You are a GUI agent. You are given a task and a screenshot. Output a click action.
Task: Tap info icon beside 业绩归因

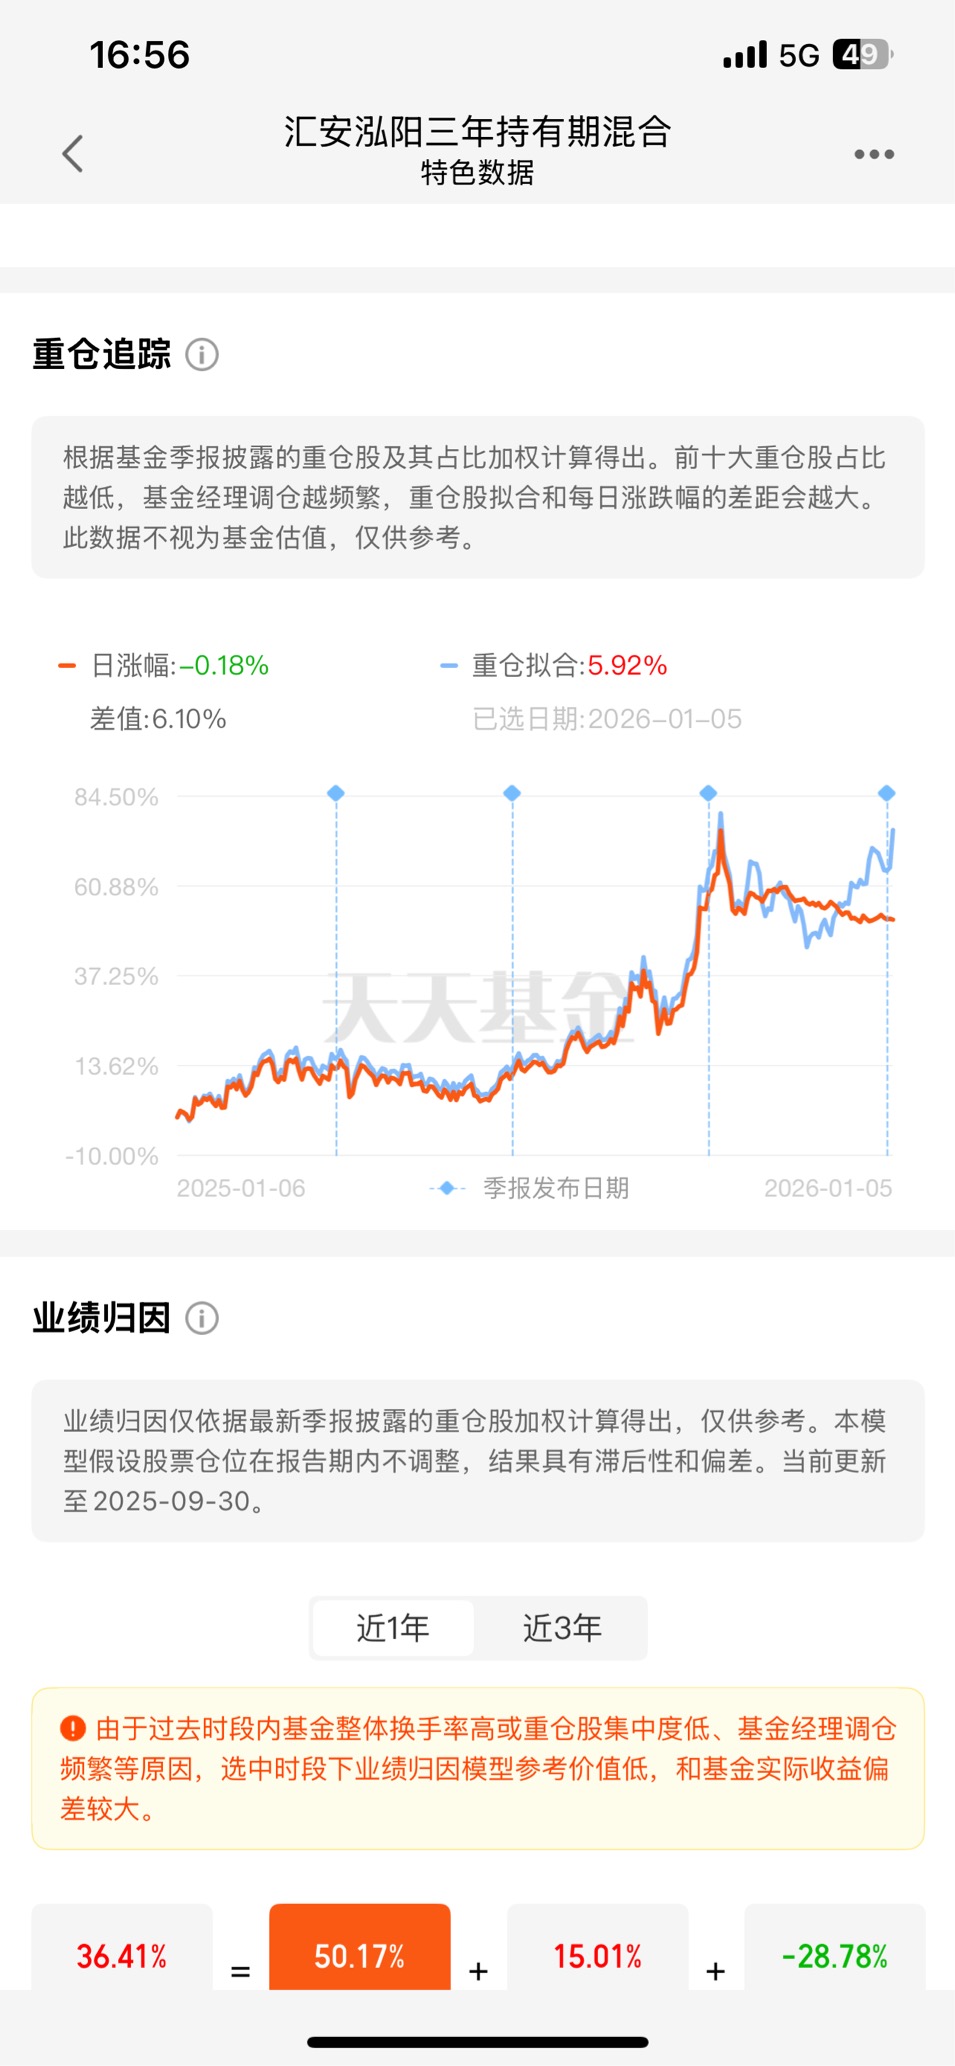pos(202,1318)
